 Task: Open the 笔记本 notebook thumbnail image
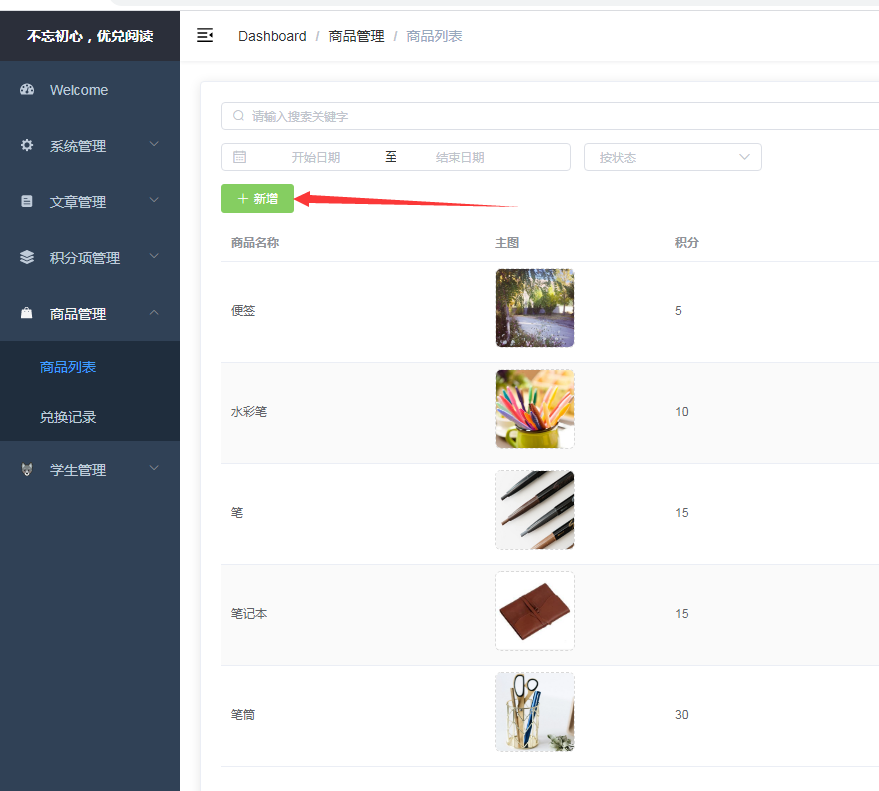[x=535, y=610]
